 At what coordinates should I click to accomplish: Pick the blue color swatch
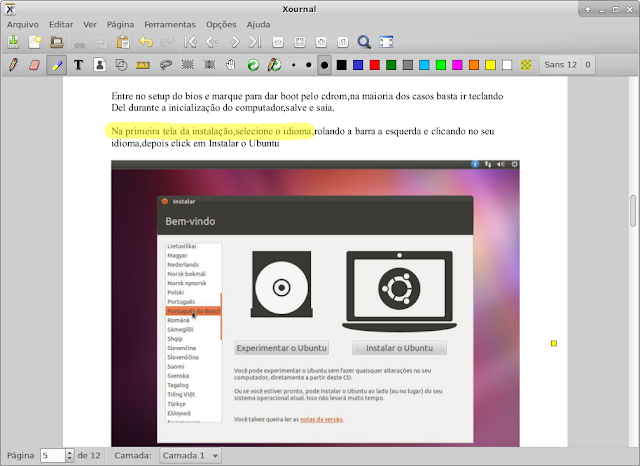(358, 65)
